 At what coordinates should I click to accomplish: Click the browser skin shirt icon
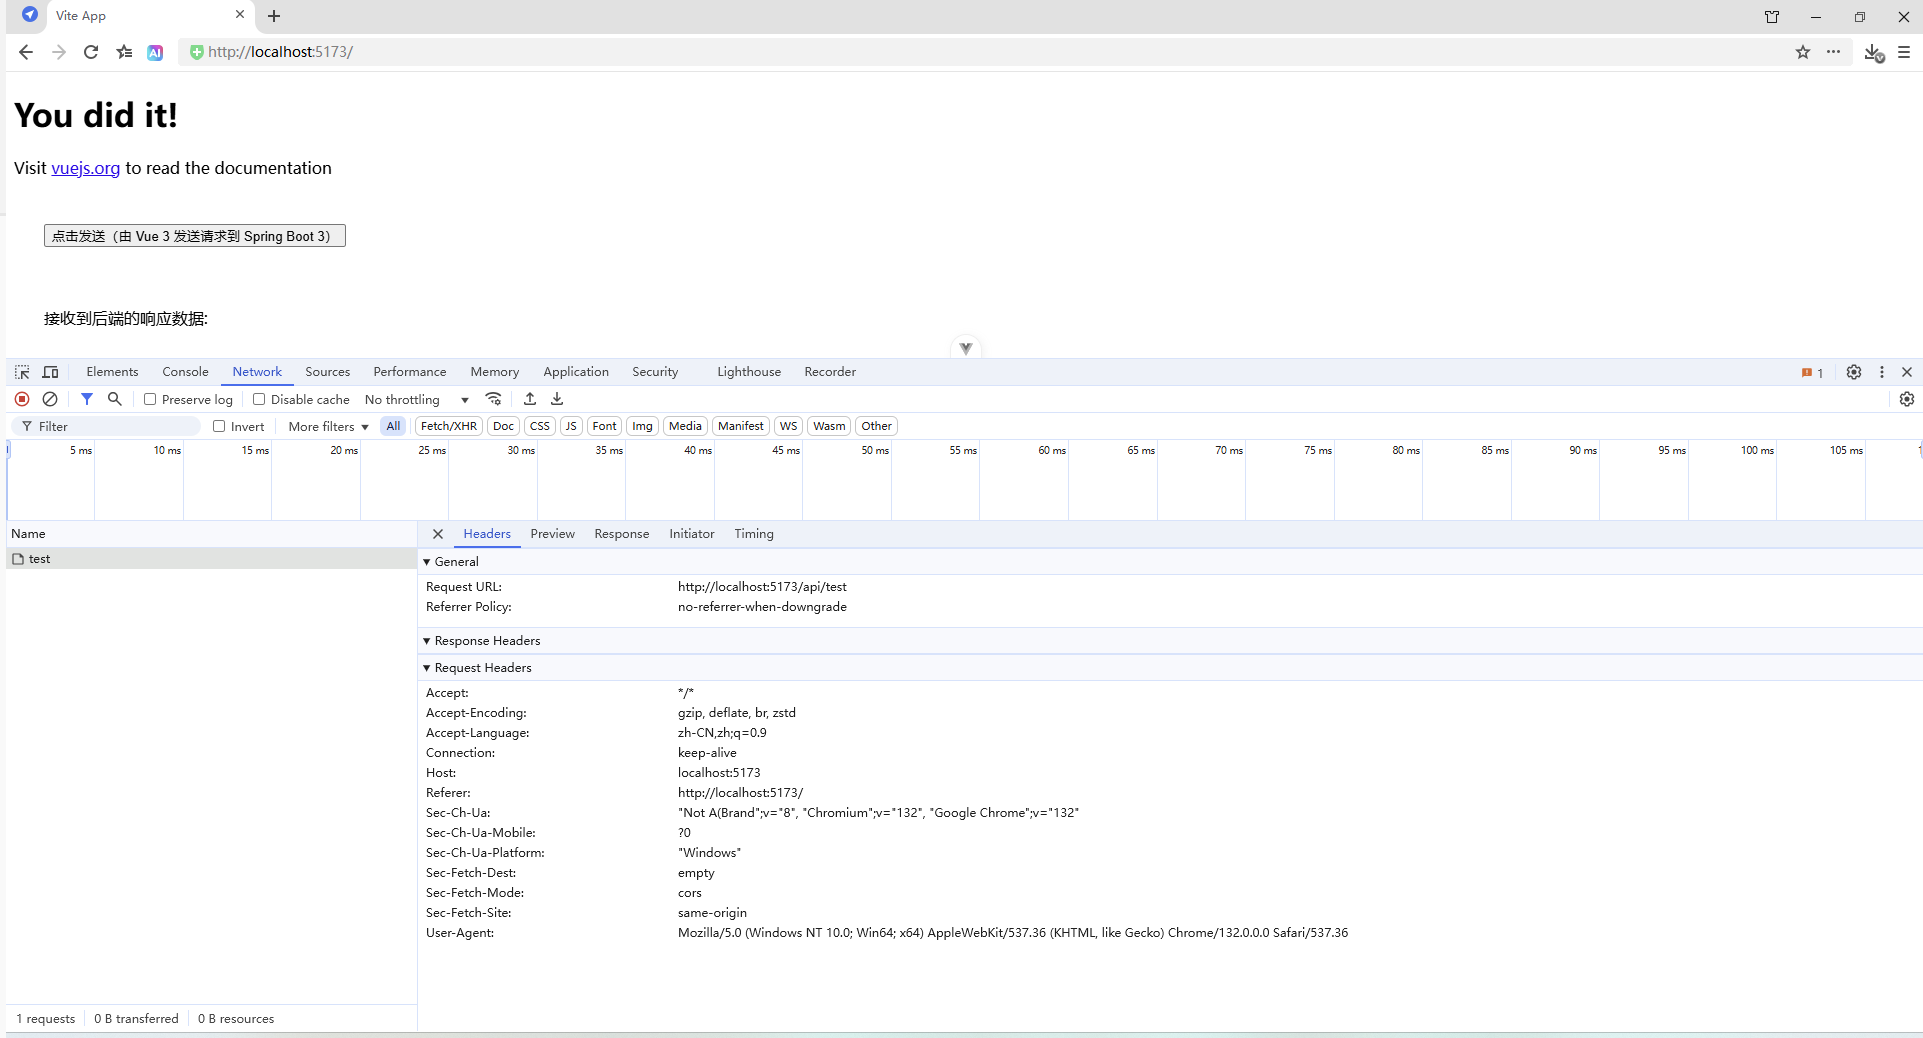pos(1772,17)
